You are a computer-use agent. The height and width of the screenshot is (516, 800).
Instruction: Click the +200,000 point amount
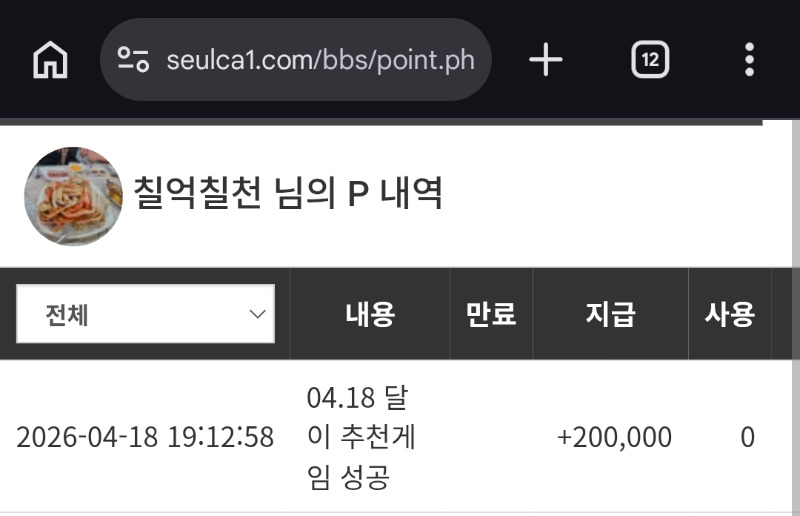tap(614, 438)
